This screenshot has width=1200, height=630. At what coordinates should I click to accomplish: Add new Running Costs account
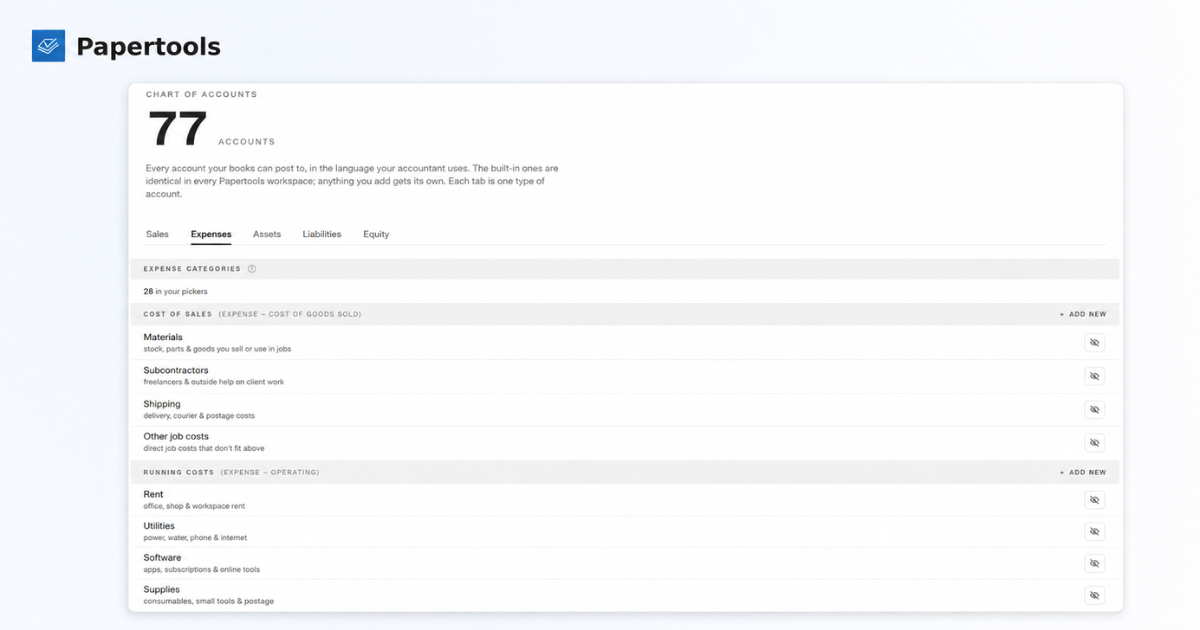(1083, 472)
